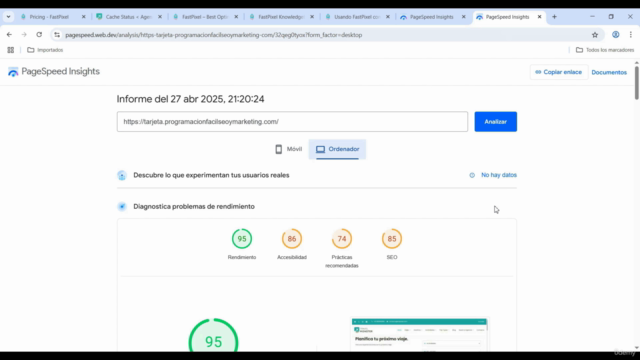640x360 pixels.
Task: Click the browser forward arrow
Action: (24, 35)
